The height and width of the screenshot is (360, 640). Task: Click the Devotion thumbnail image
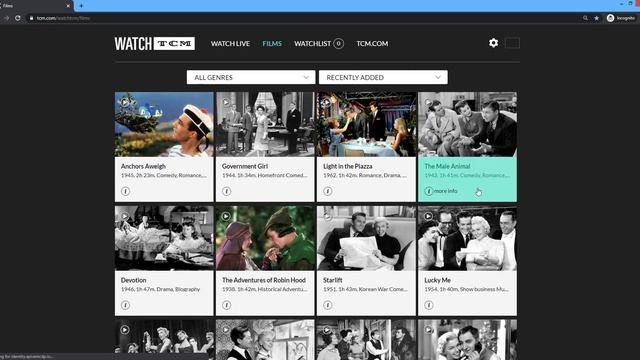(164, 238)
